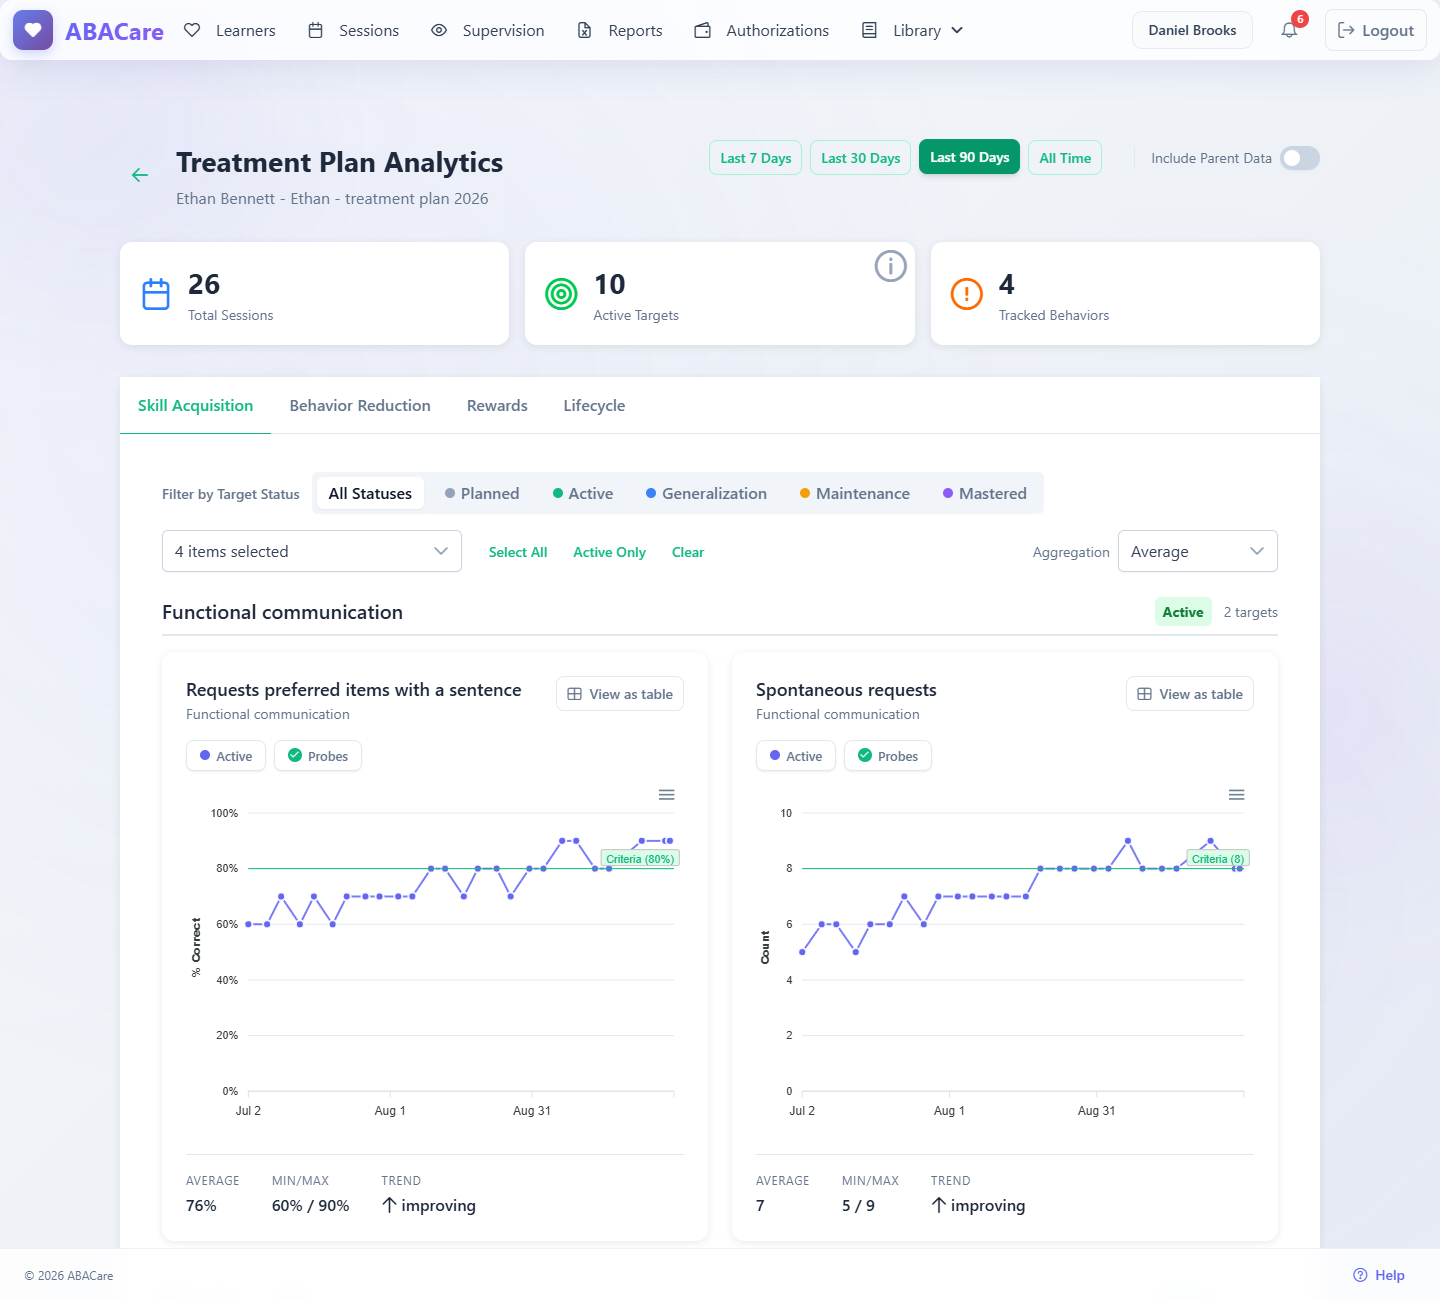Screen dimensions: 1440x1300
Task: Click the Criteria (80%) chart label
Action: [640, 859]
